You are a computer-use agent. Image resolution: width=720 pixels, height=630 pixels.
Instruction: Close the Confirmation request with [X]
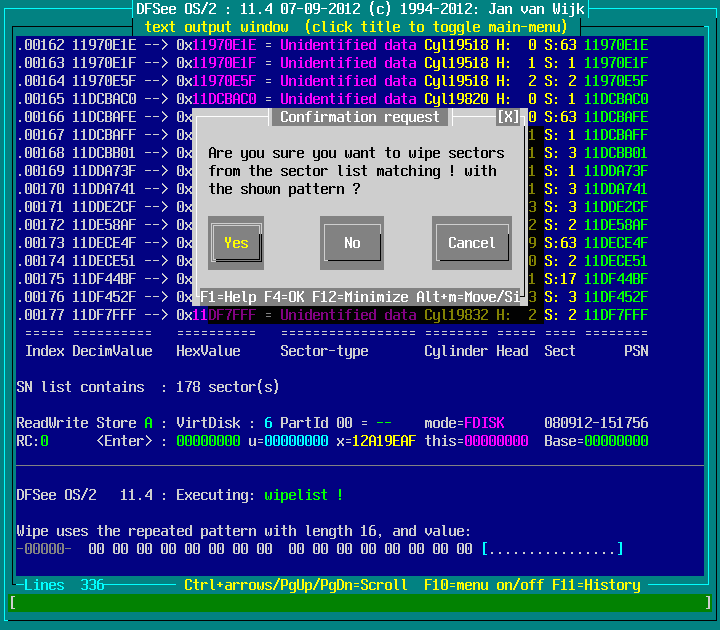(509, 117)
